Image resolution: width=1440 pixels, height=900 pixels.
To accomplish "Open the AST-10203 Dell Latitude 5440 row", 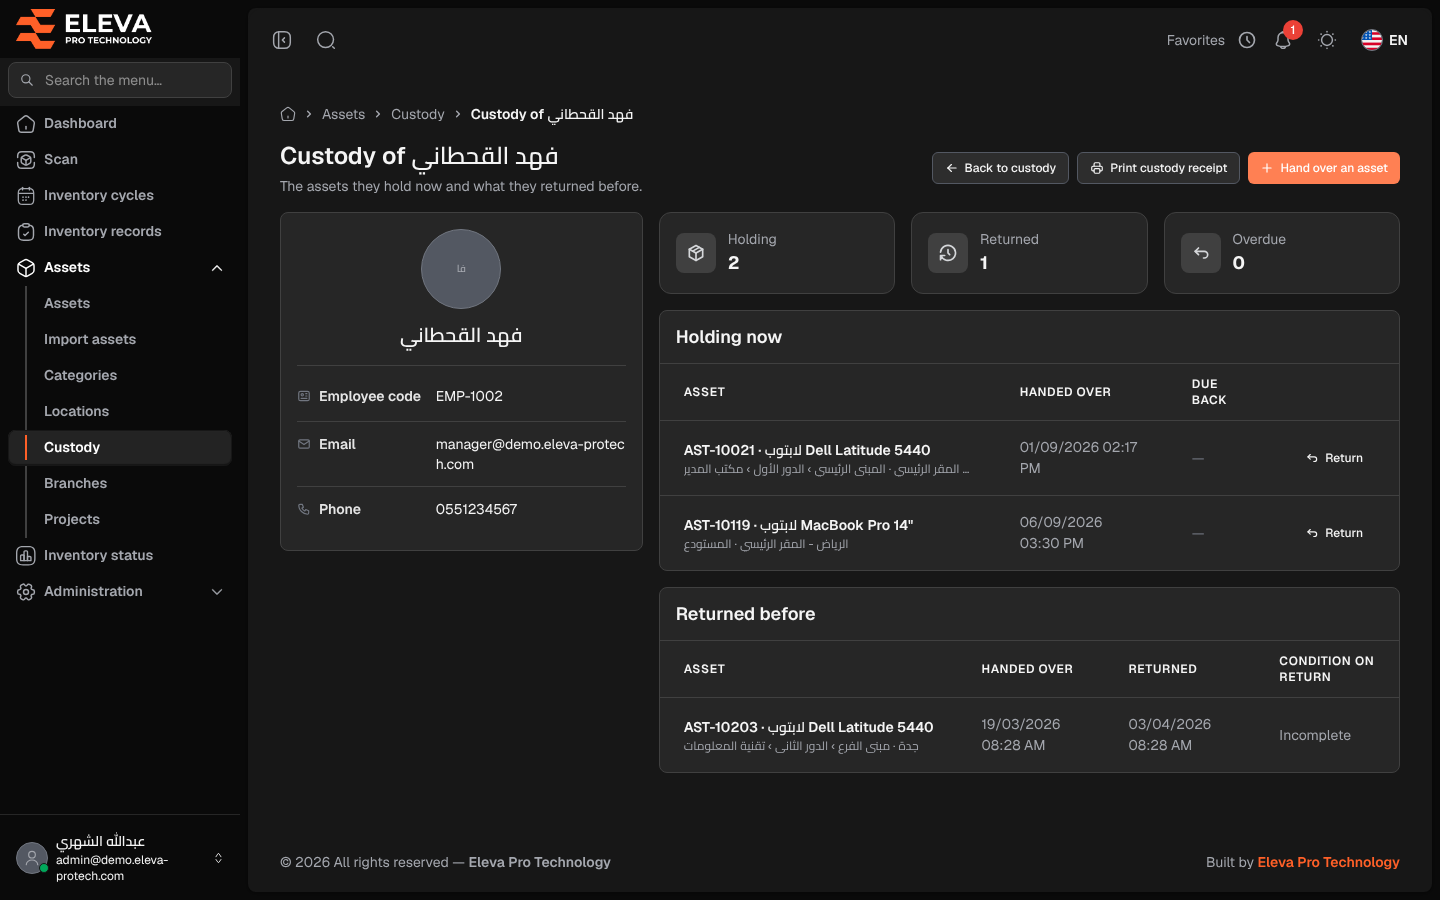I will [x=1029, y=735].
